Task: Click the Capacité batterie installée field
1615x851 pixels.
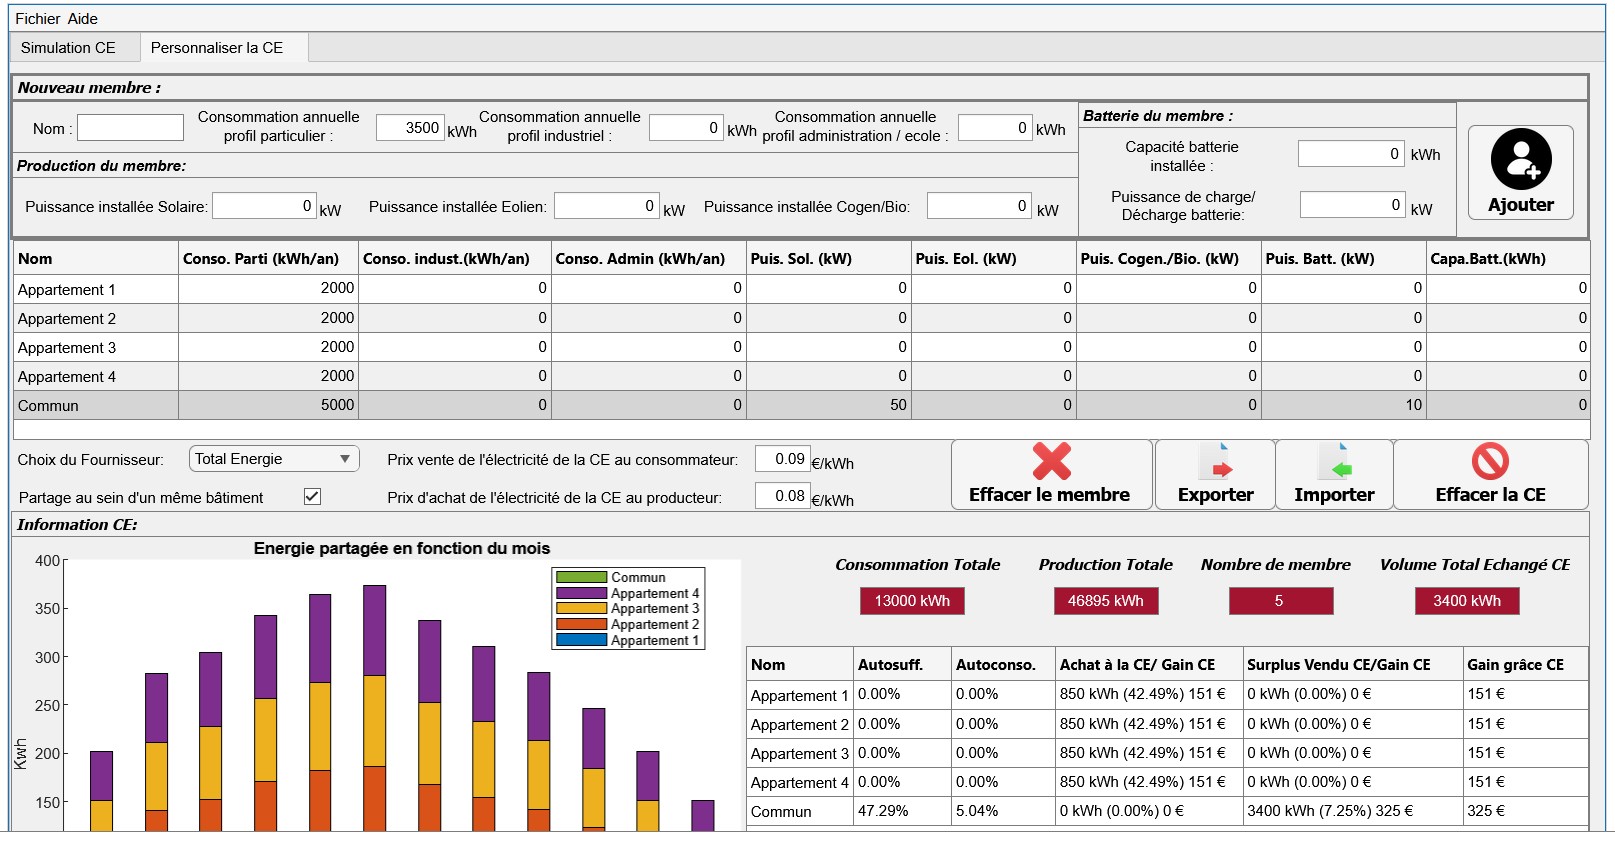Action: tap(1351, 153)
